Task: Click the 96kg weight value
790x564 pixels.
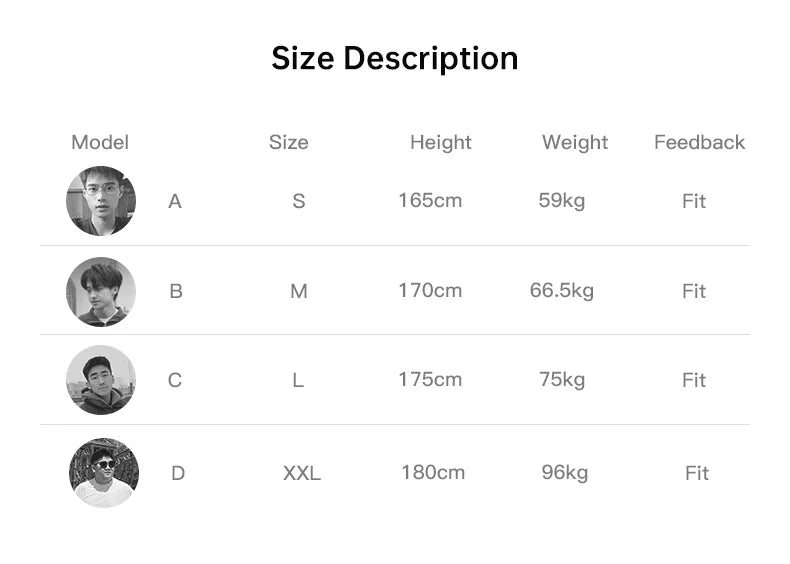Action: coord(565,472)
